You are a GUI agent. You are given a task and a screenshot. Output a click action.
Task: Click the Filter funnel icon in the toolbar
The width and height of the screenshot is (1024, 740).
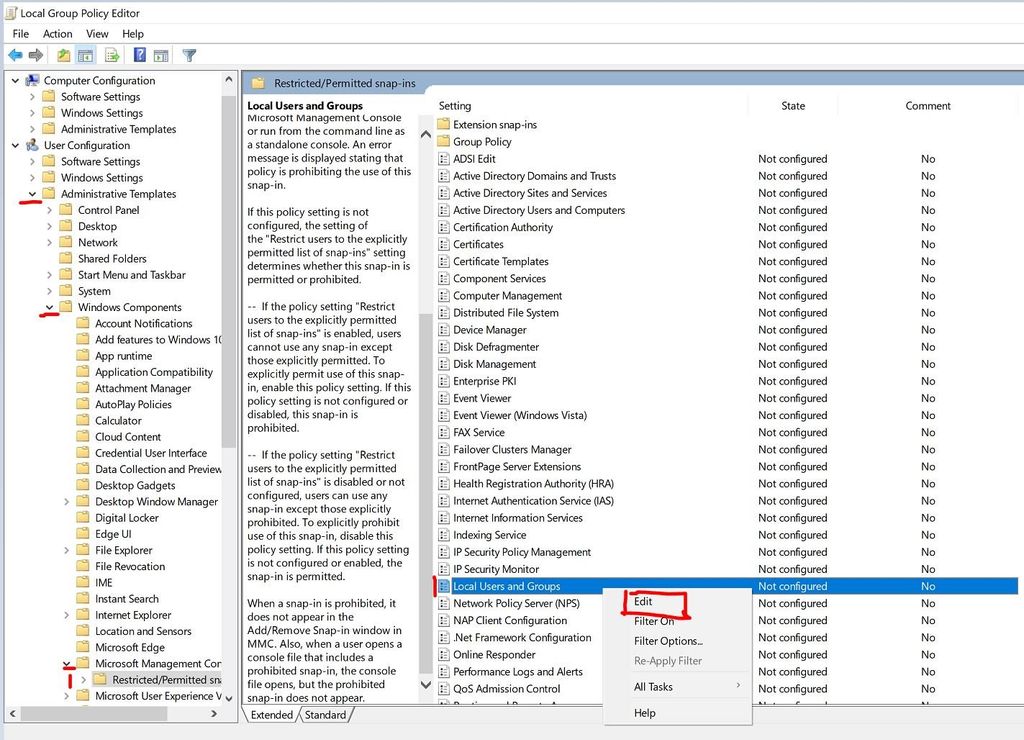189,55
